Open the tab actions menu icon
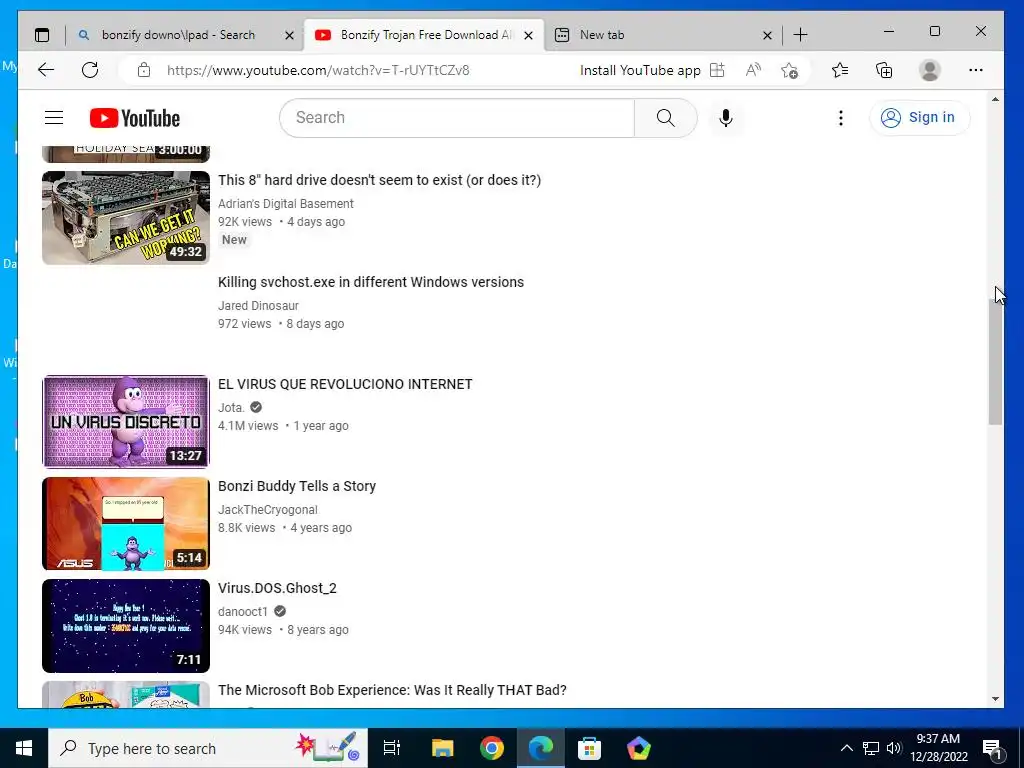This screenshot has width=1024, height=768. (42, 35)
